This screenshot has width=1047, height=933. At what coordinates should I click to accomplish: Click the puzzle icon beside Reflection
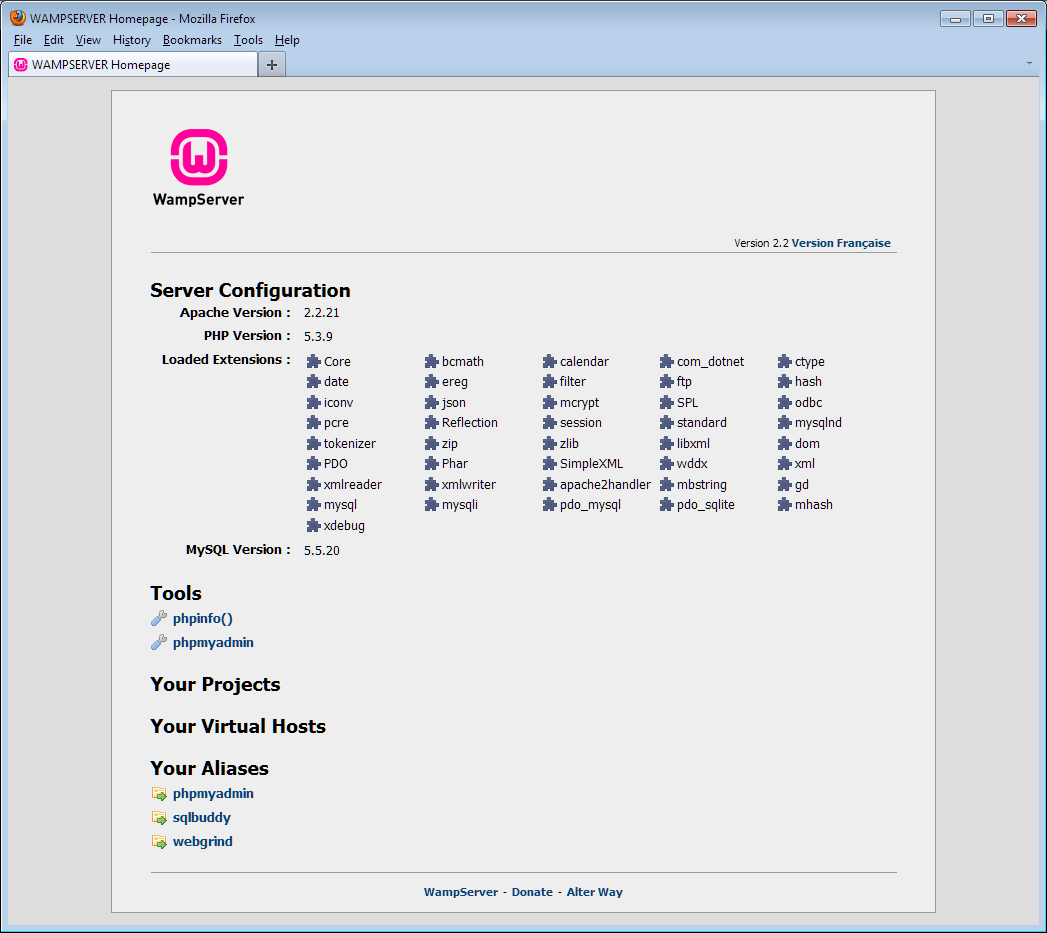pyautogui.click(x=431, y=423)
